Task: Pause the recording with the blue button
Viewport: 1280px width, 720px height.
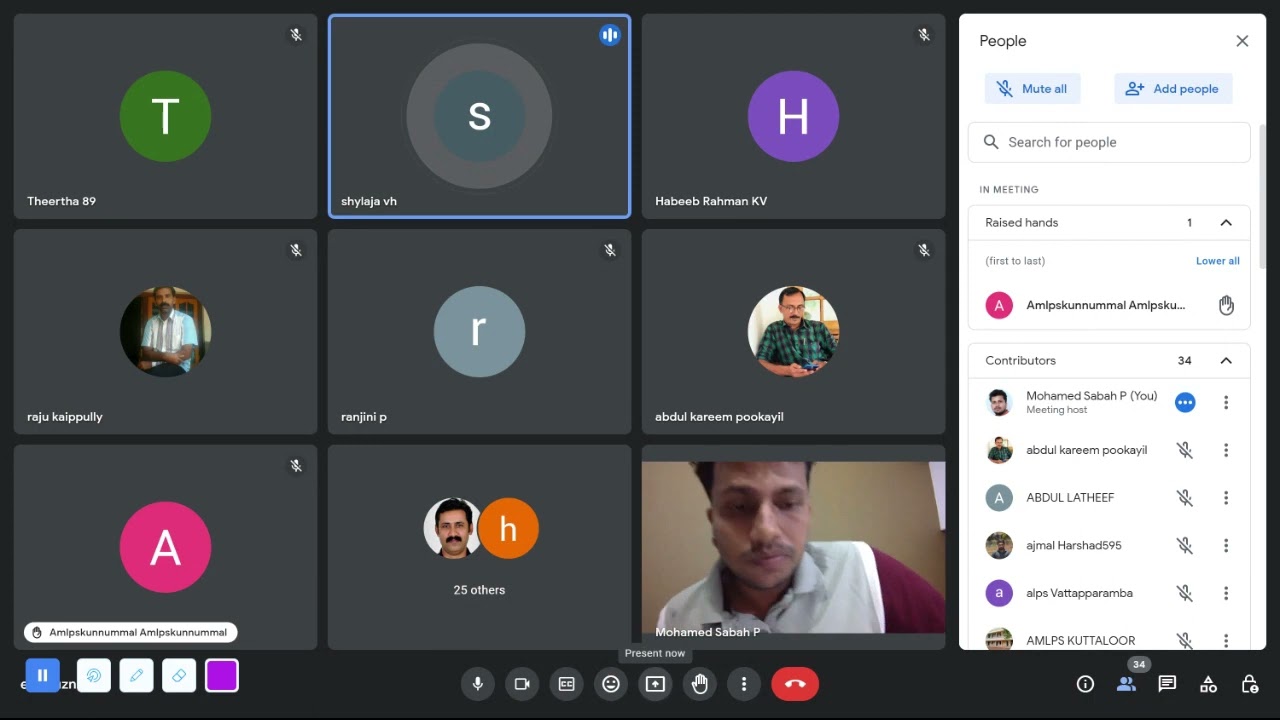Action: 42,676
